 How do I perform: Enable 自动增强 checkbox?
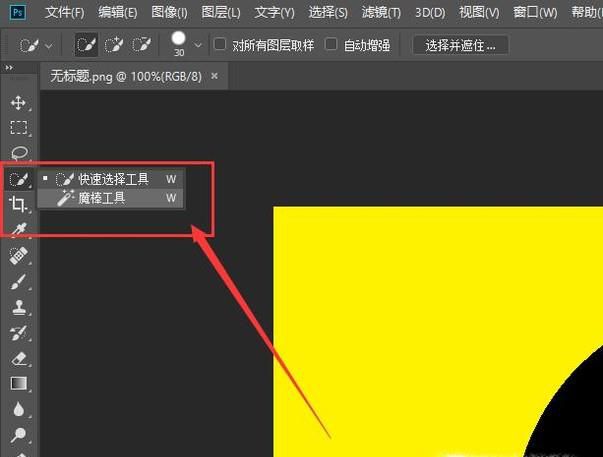pyautogui.click(x=331, y=44)
